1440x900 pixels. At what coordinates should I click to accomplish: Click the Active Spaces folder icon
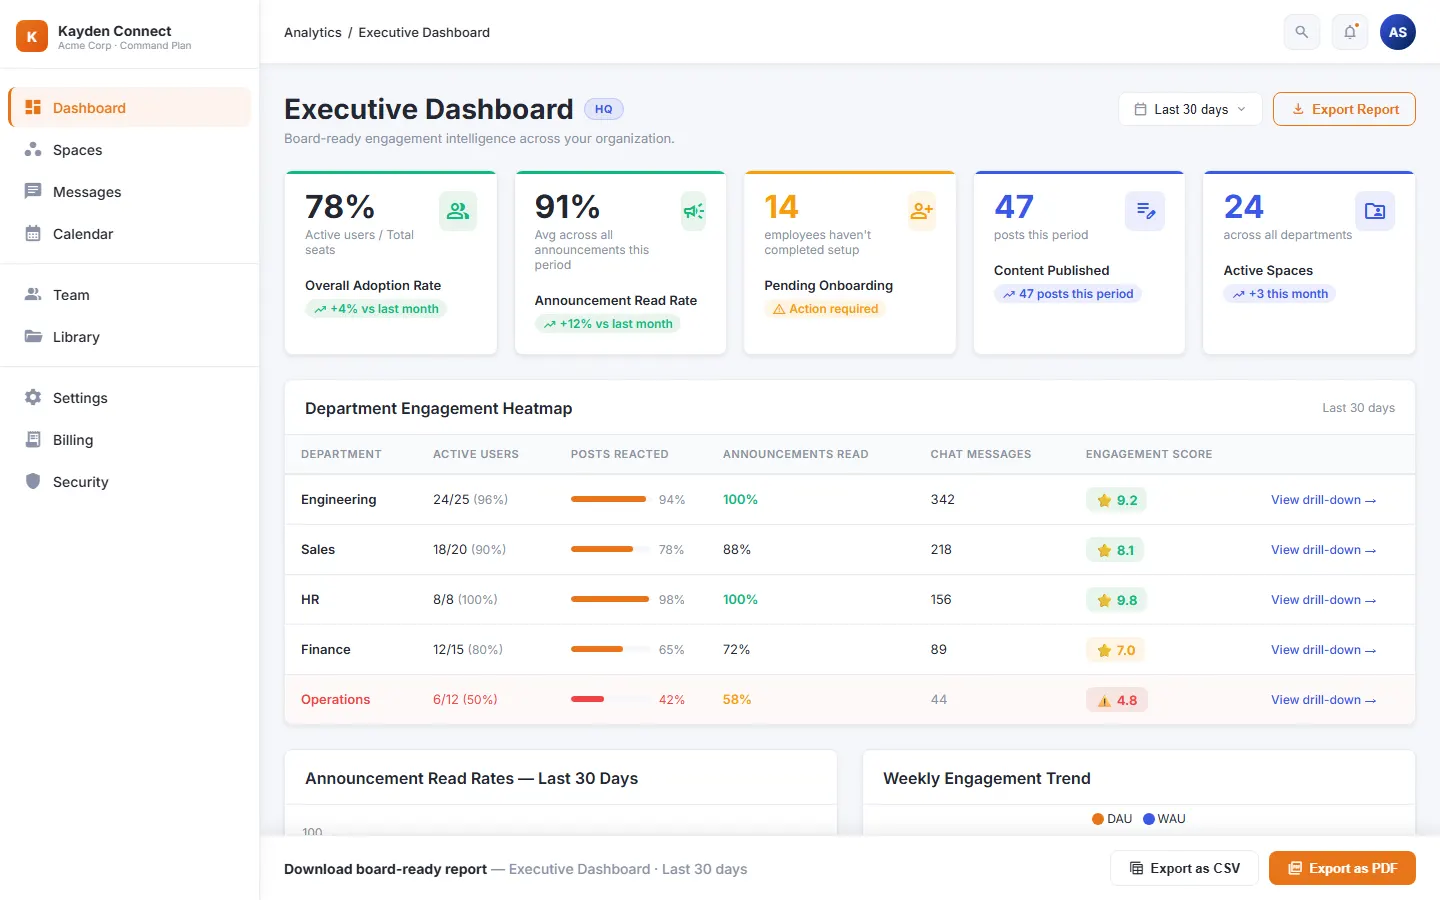(x=1375, y=211)
